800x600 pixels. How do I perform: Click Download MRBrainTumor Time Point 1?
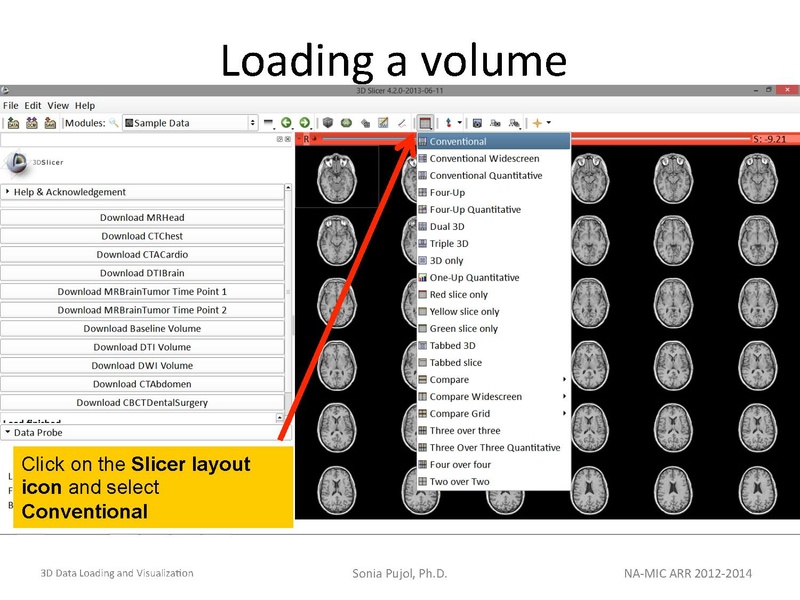pyautogui.click(x=142, y=291)
